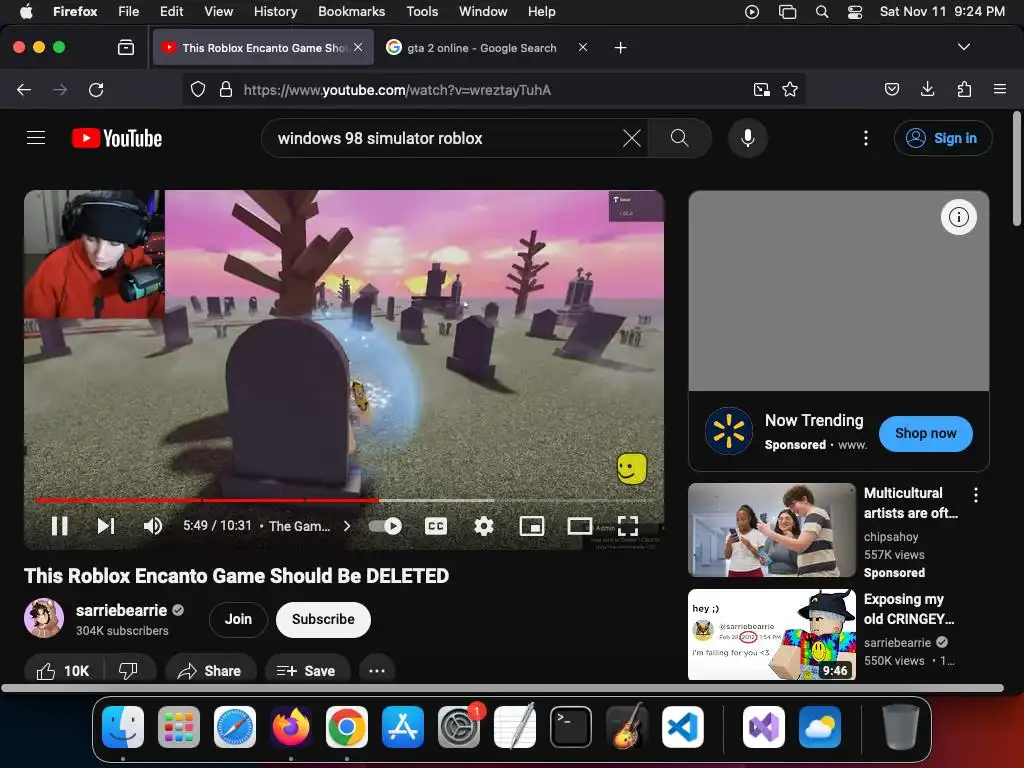This screenshot has width=1024, height=768.
Task: Open sarriebearrie channel avatar
Action: pyautogui.click(x=44, y=618)
